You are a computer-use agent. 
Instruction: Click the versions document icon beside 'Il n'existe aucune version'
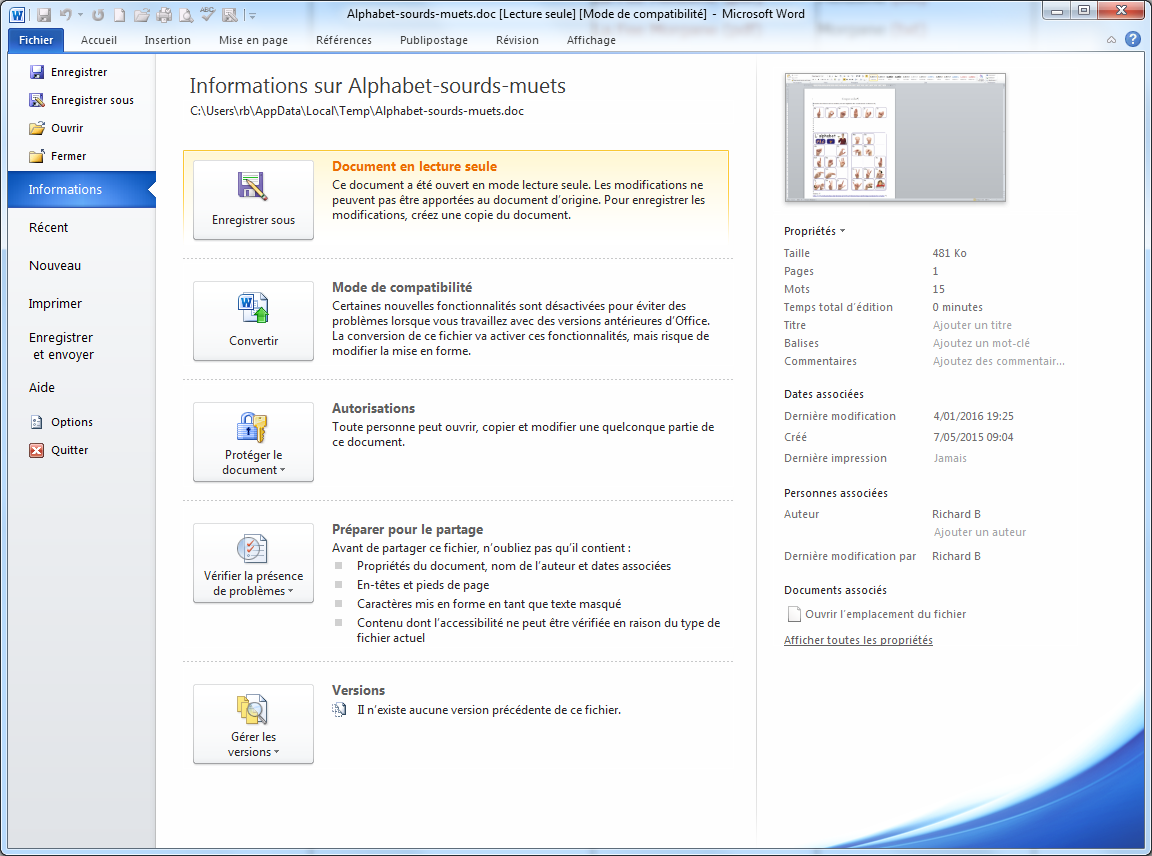click(x=339, y=710)
